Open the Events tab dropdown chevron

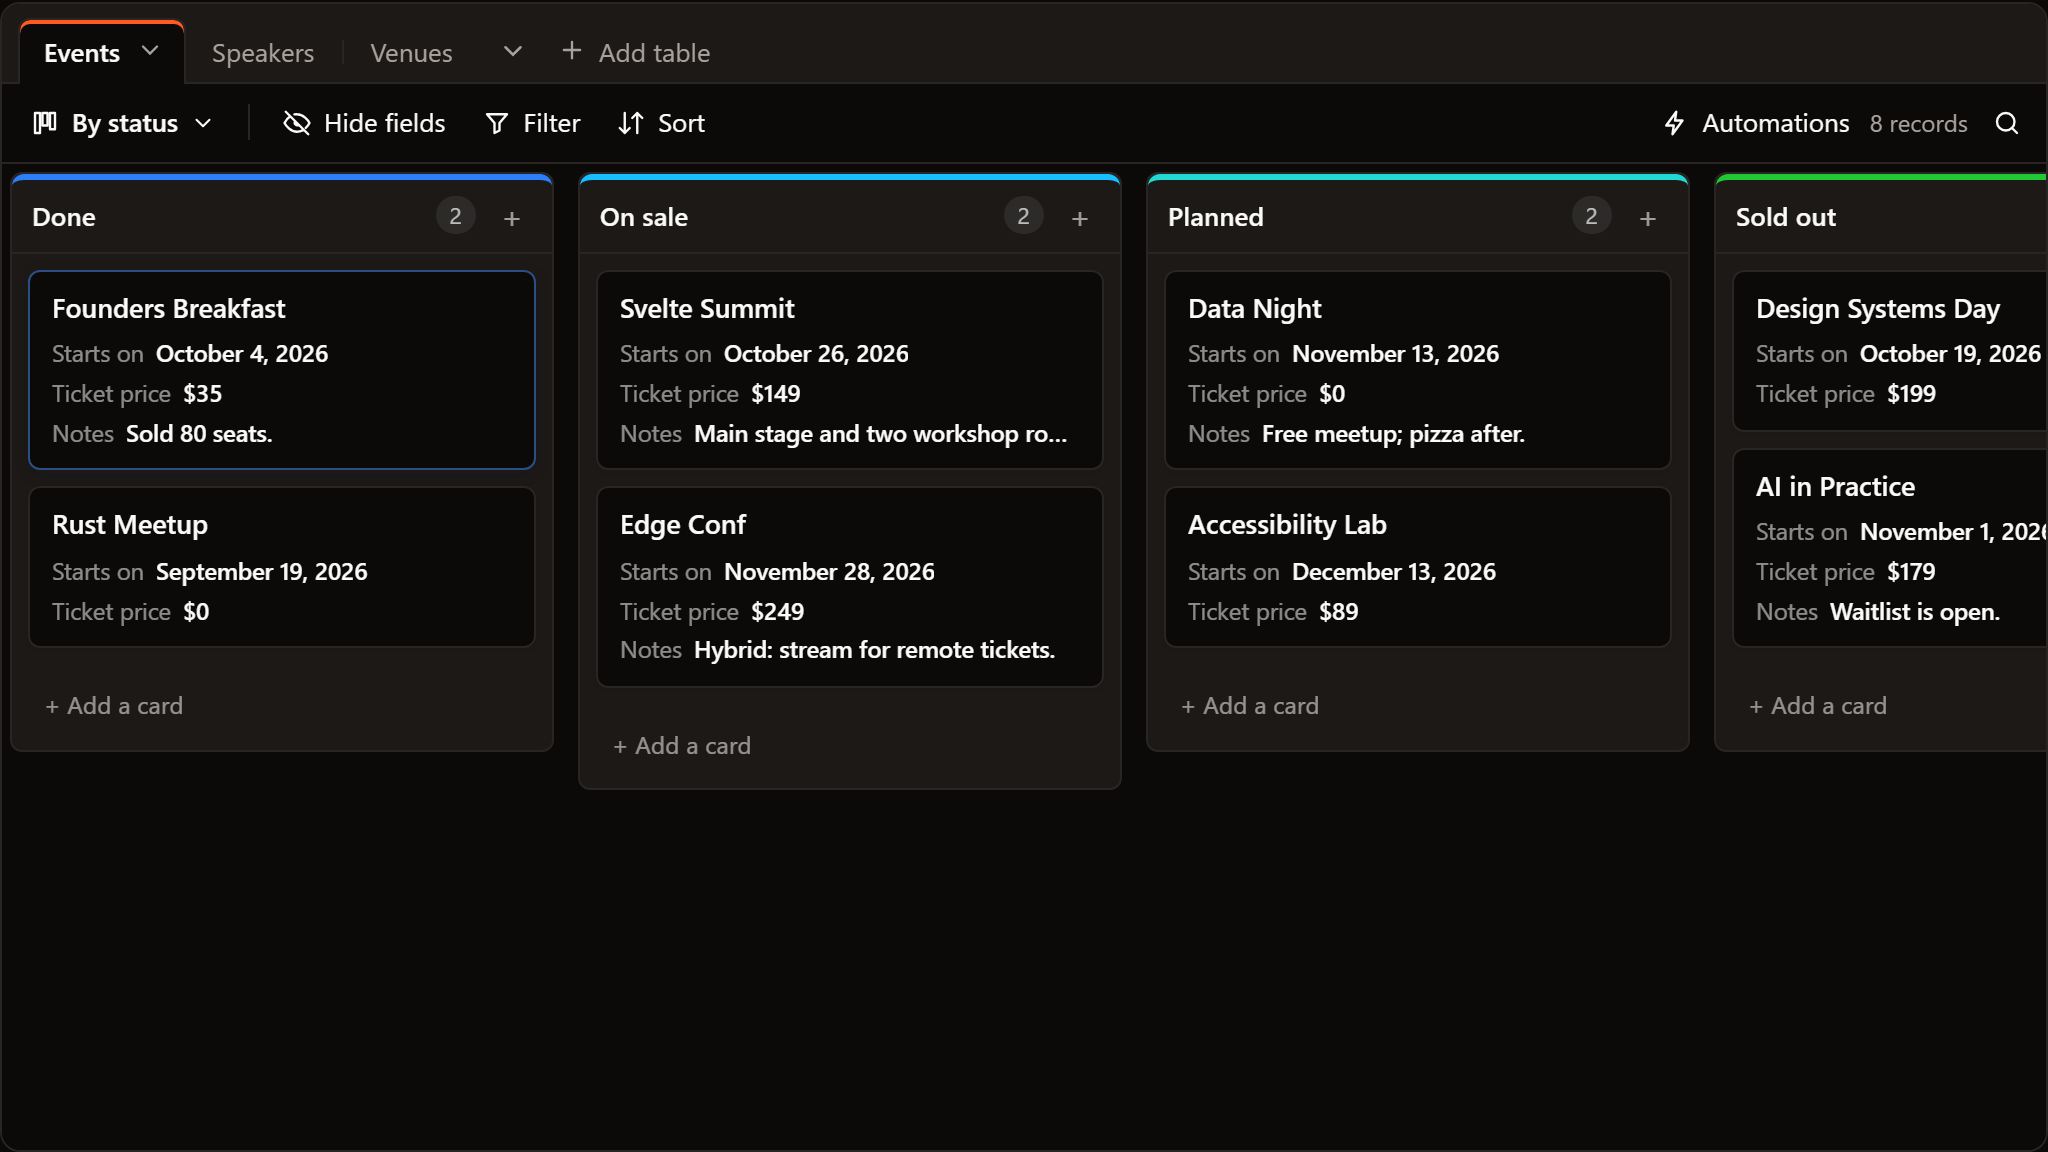(x=150, y=51)
